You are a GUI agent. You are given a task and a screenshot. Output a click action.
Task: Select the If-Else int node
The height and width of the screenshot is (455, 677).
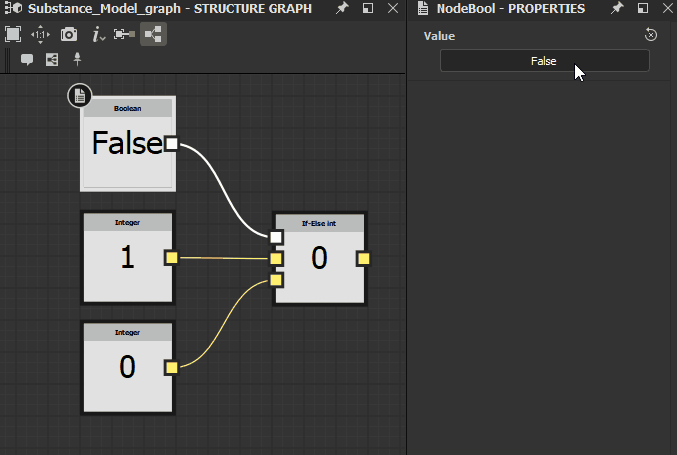319,259
